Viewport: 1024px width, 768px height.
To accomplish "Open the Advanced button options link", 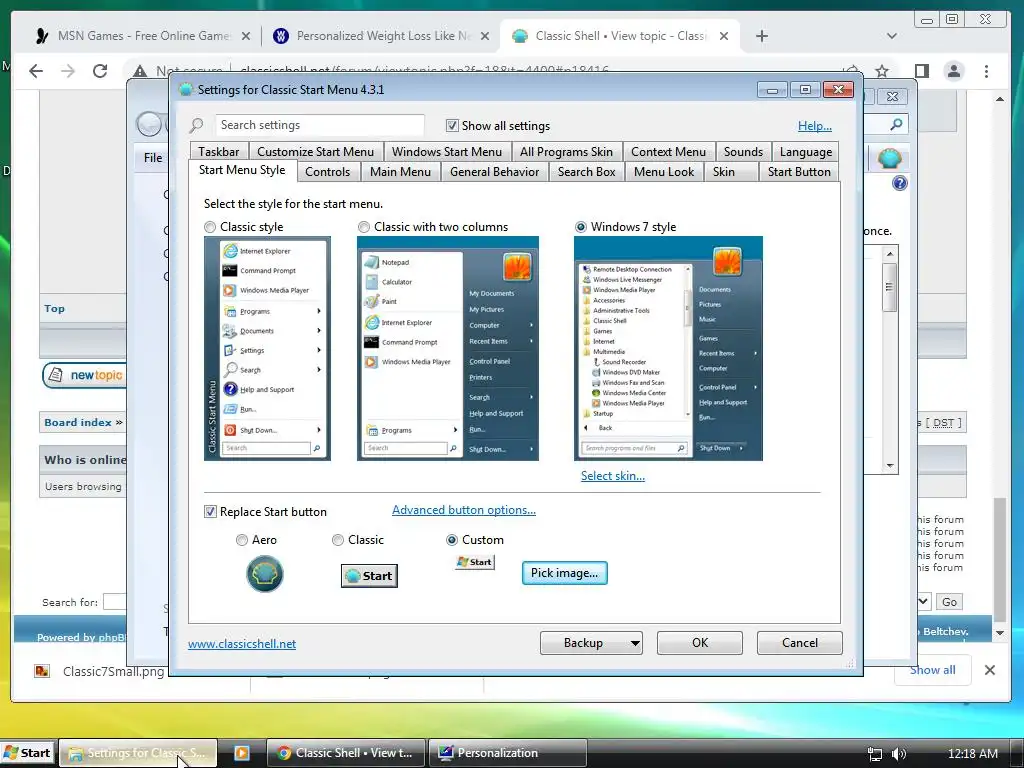I will [464, 510].
